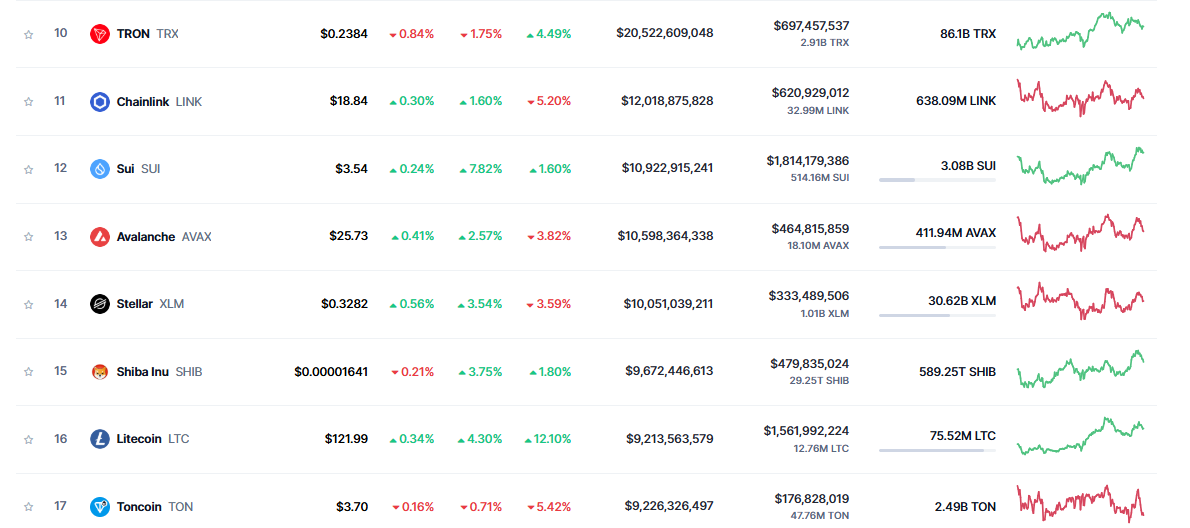Image resolution: width=1190 pixels, height=528 pixels.
Task: Open the Chainlink LINK coin page
Action: [159, 102]
